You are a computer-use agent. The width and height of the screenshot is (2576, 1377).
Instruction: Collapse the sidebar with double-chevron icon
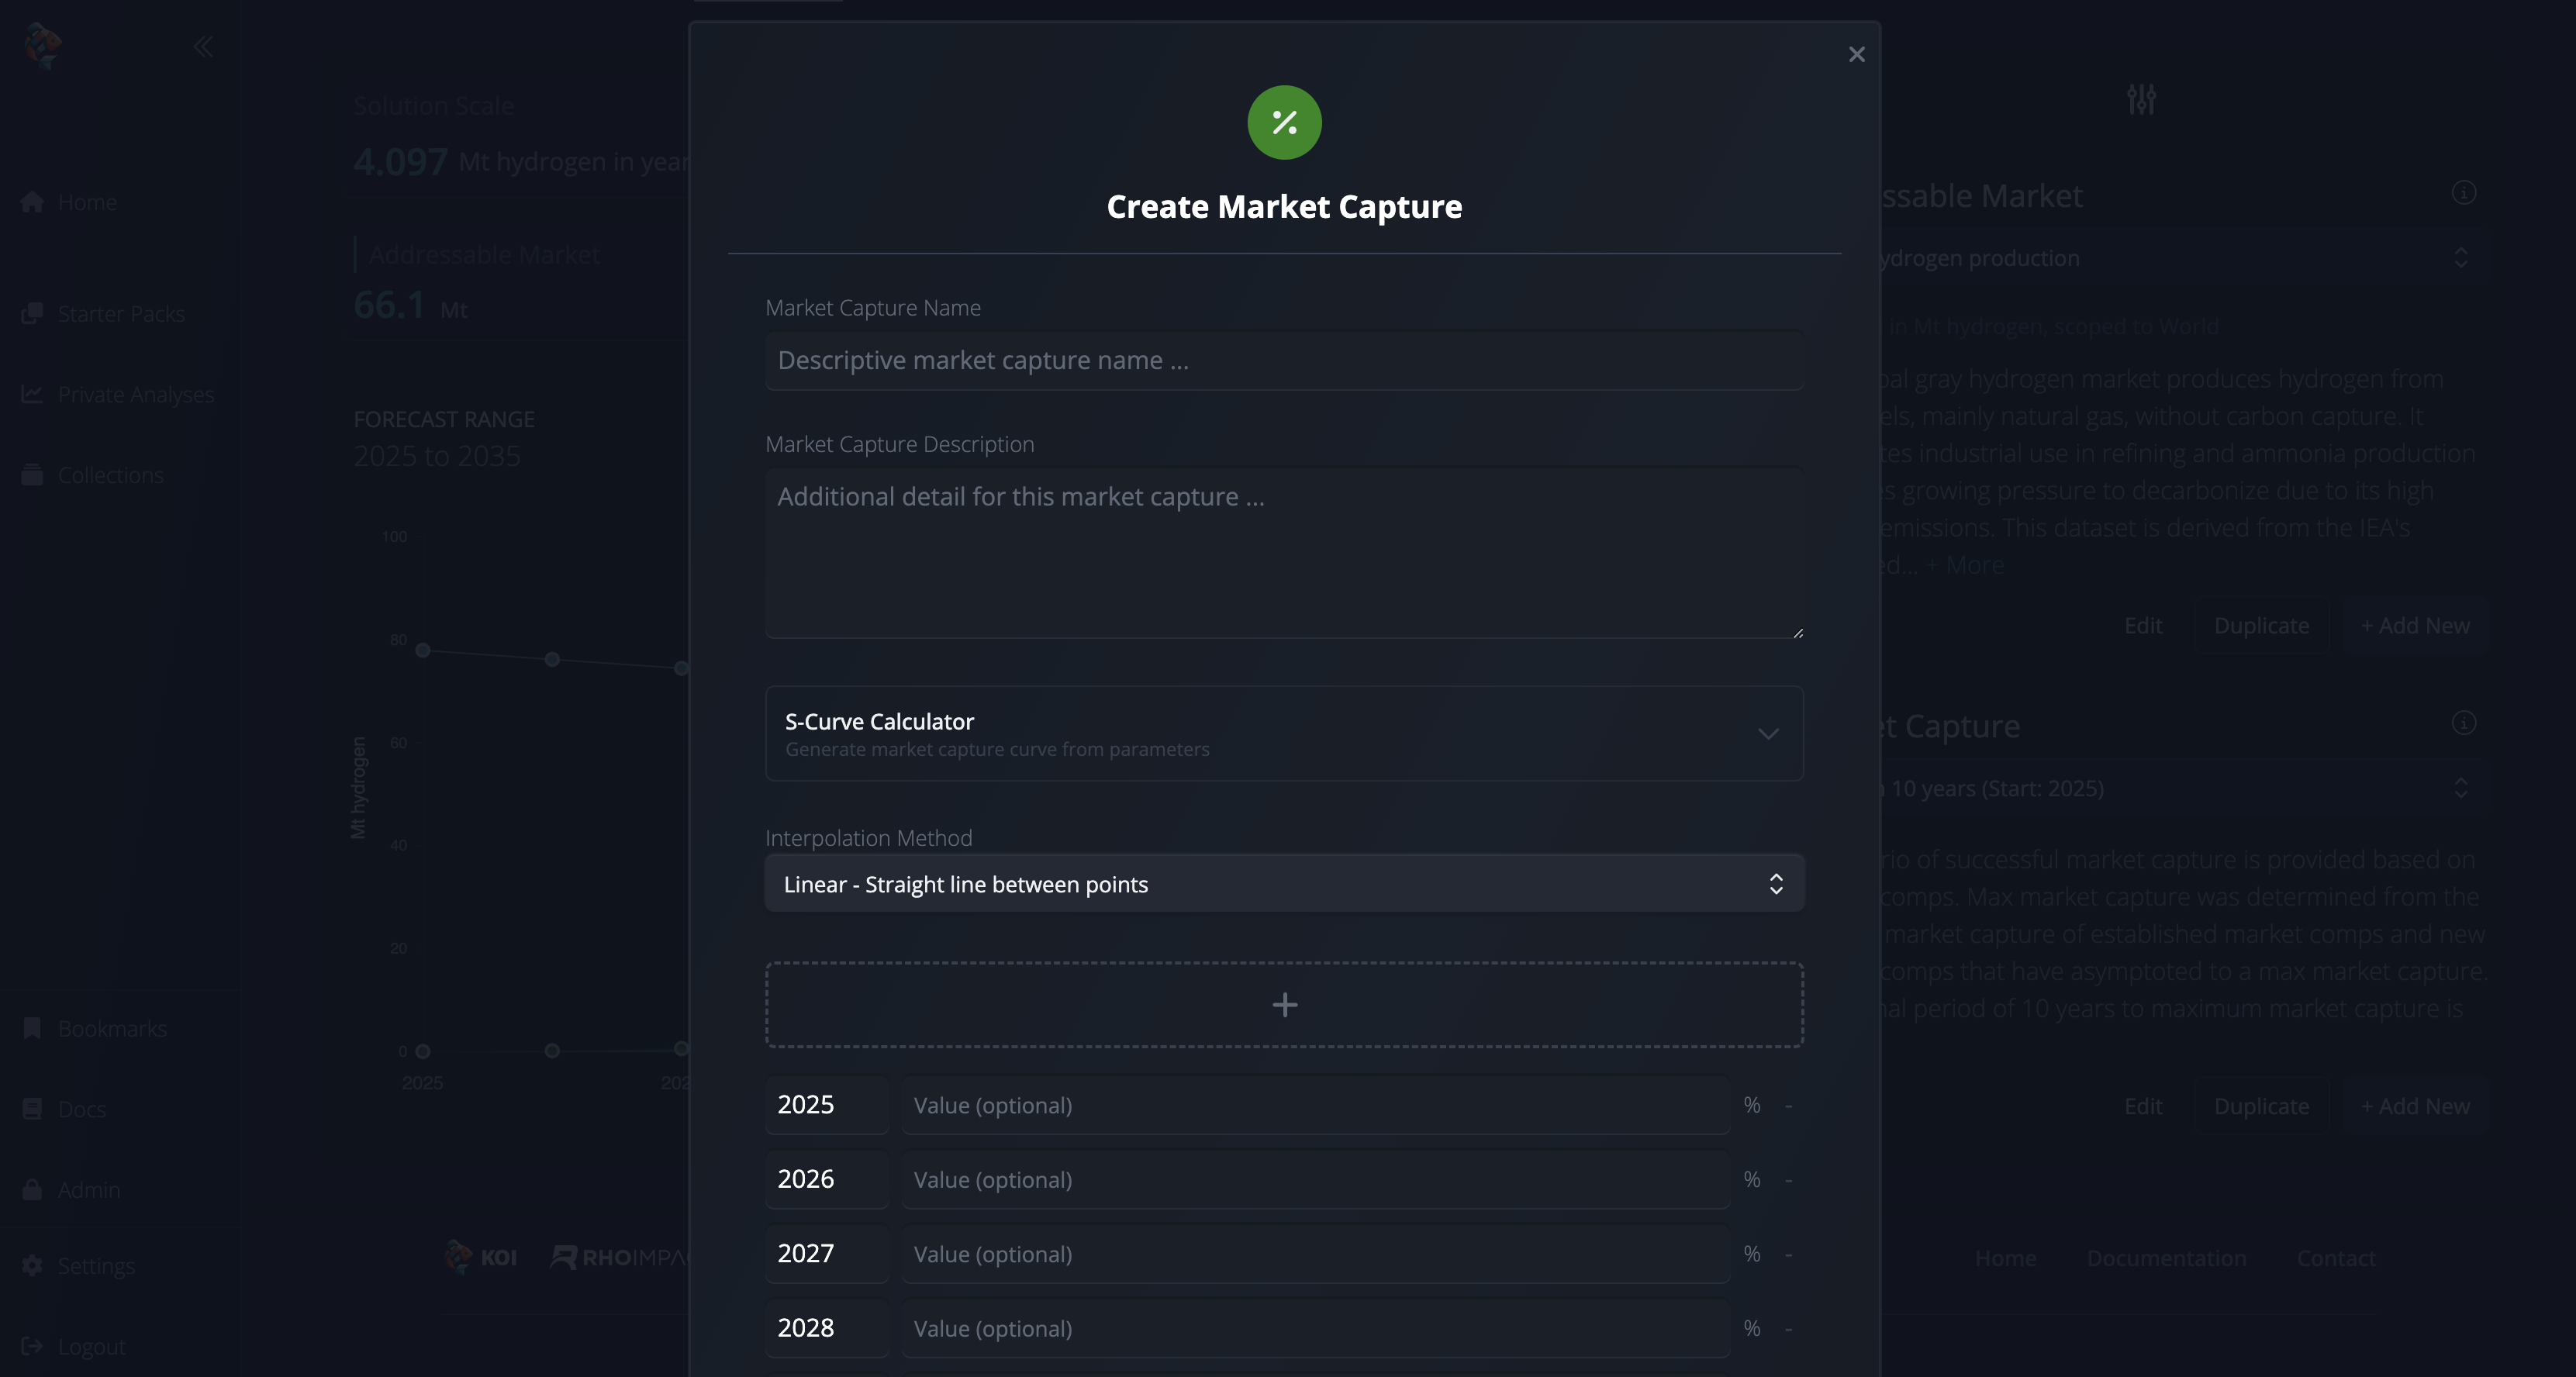click(203, 47)
